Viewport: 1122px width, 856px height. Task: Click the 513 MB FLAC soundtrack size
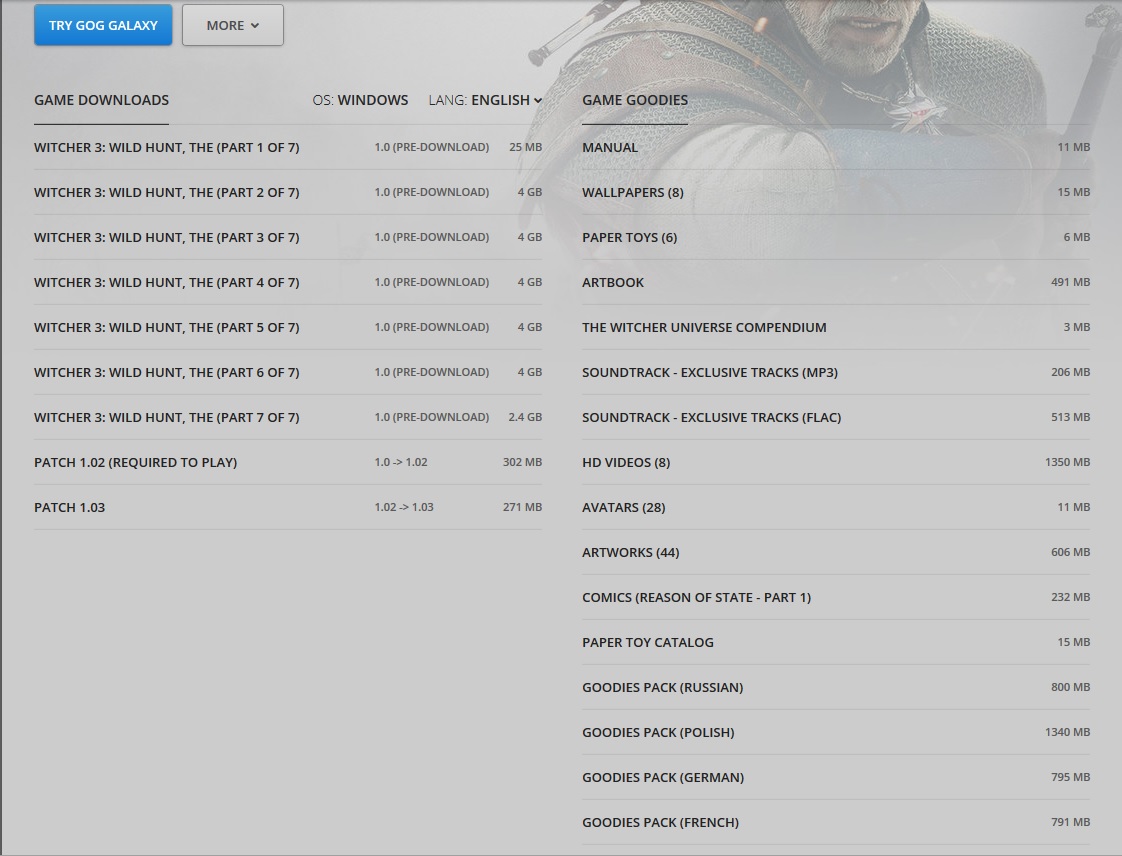(1070, 417)
